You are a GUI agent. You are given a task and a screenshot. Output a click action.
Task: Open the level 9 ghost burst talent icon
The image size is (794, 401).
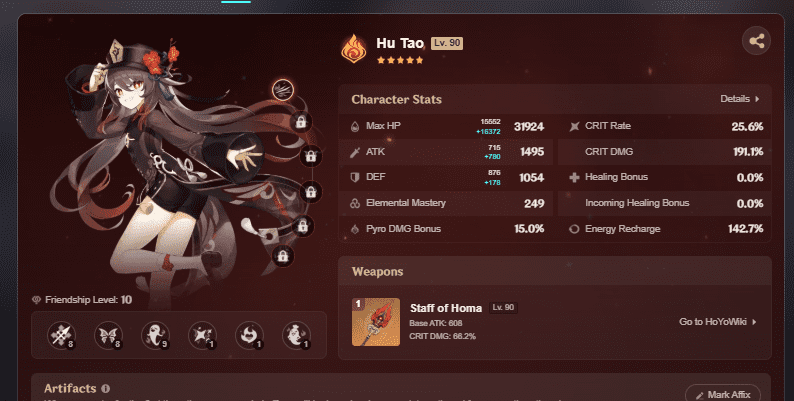155,335
